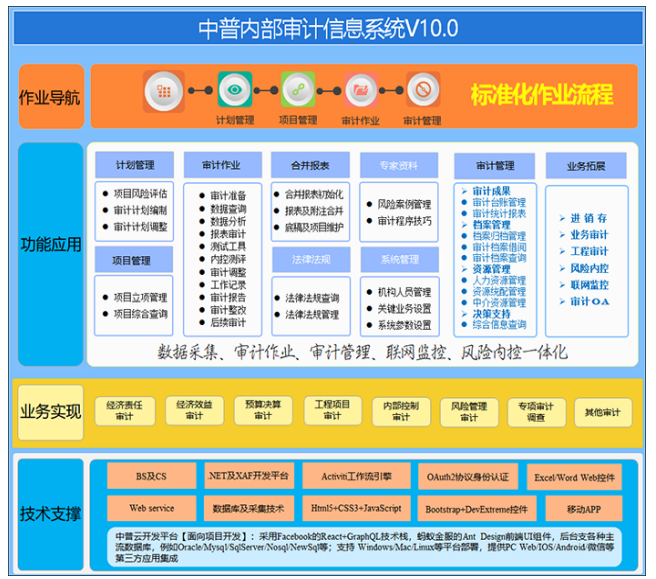
Task: Open 审计计划调整 item
Action: pyautogui.click(x=140, y=227)
